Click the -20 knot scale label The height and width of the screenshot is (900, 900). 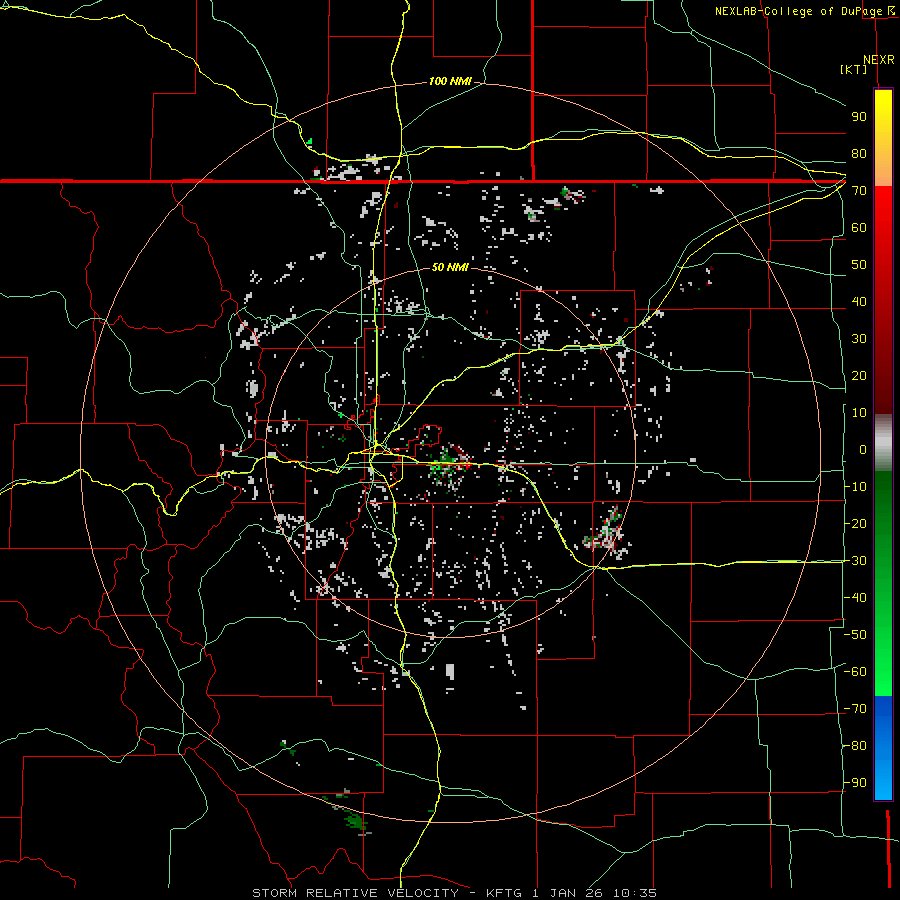click(855, 523)
